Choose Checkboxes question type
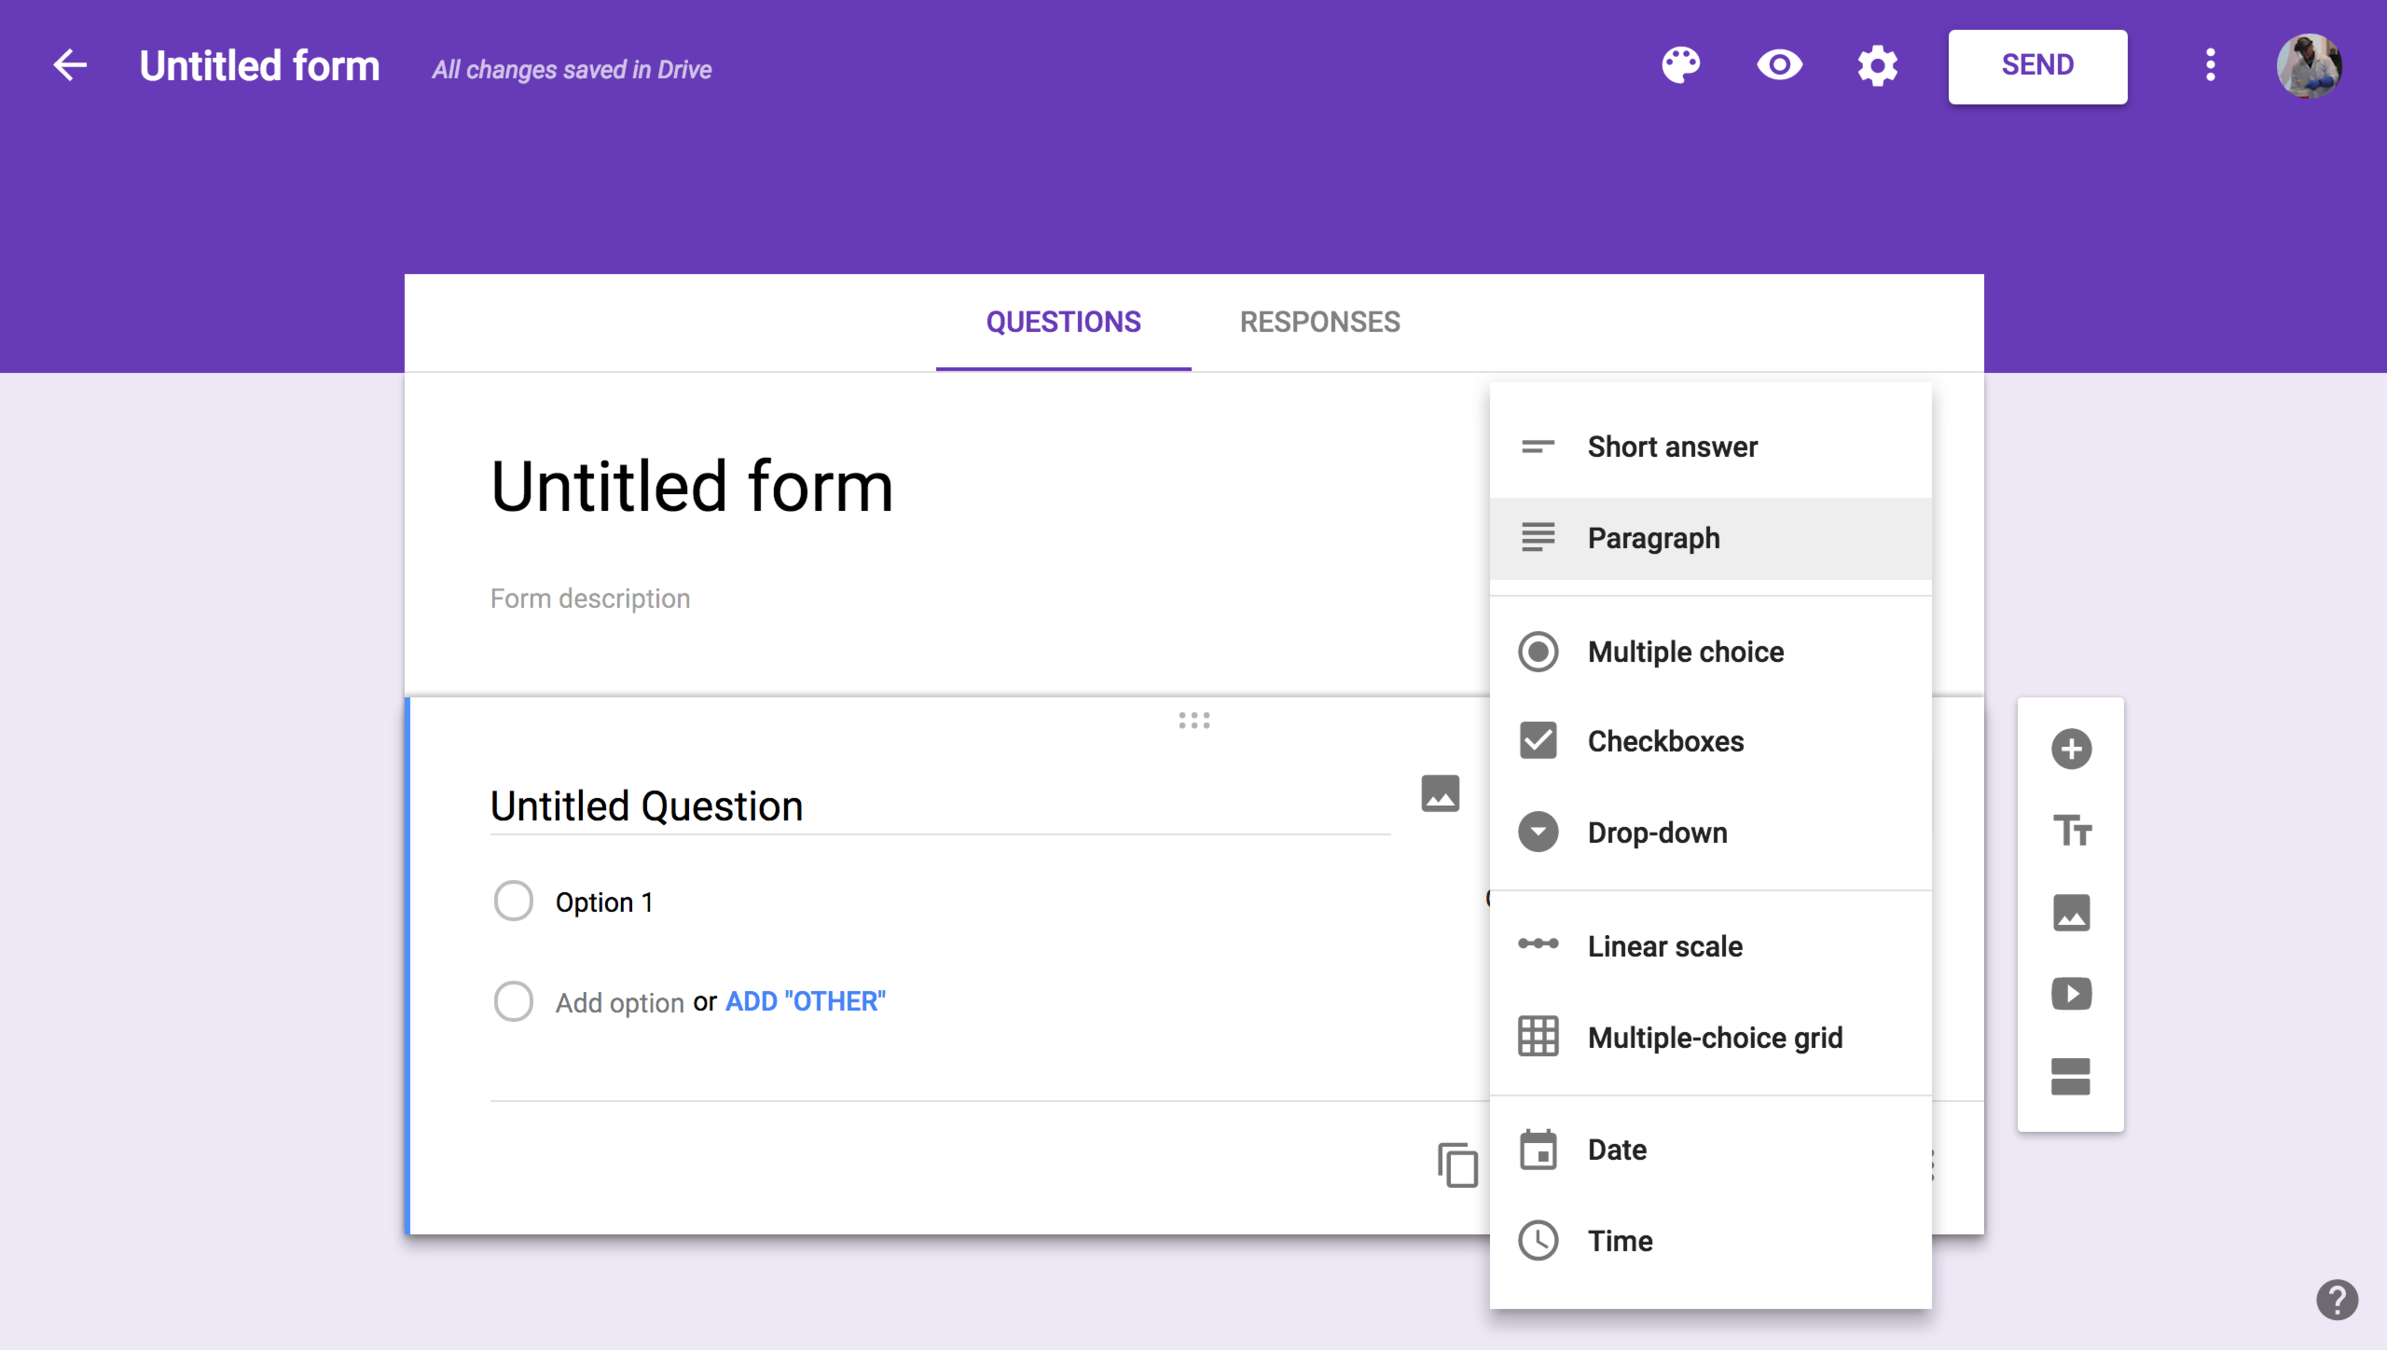This screenshot has width=2387, height=1350. [x=1664, y=741]
